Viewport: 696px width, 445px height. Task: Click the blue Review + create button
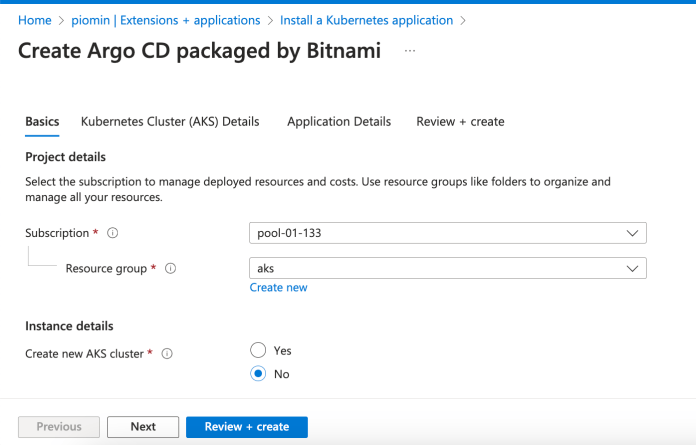tap(247, 427)
